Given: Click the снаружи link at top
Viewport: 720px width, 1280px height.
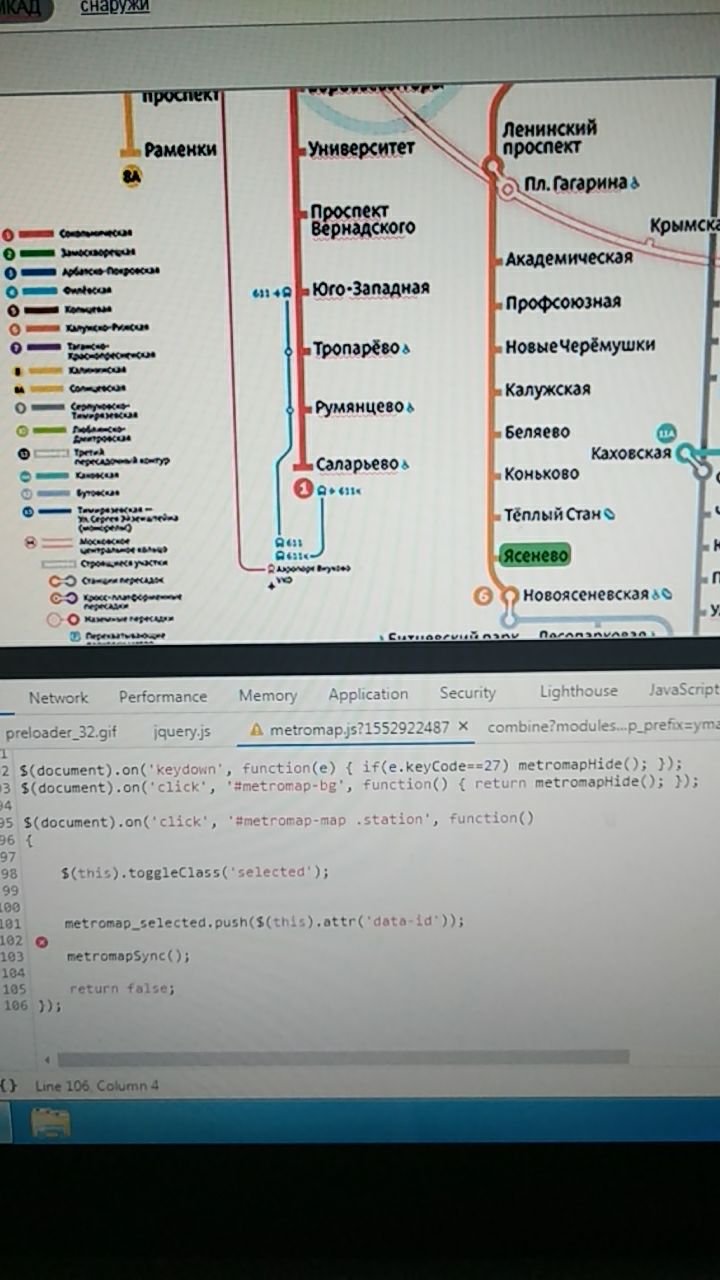Looking at the screenshot, I should [115, 7].
